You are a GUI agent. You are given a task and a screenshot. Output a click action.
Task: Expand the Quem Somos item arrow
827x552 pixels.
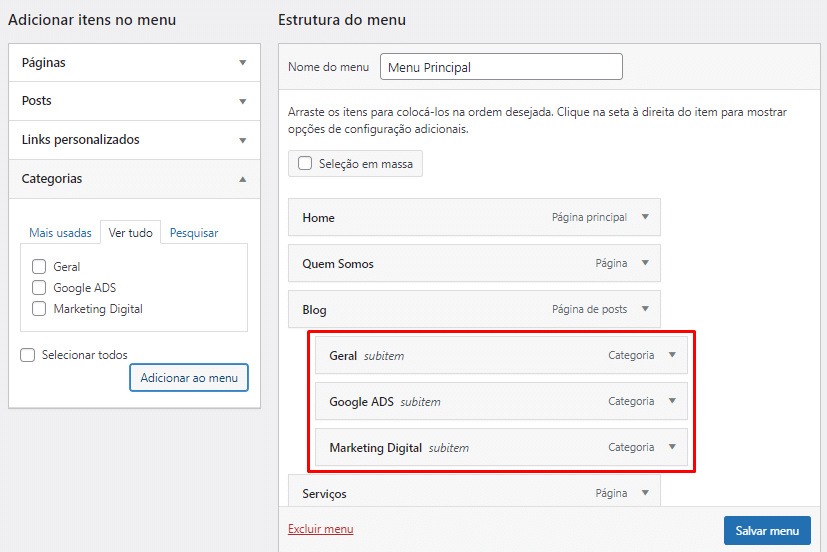coord(645,263)
